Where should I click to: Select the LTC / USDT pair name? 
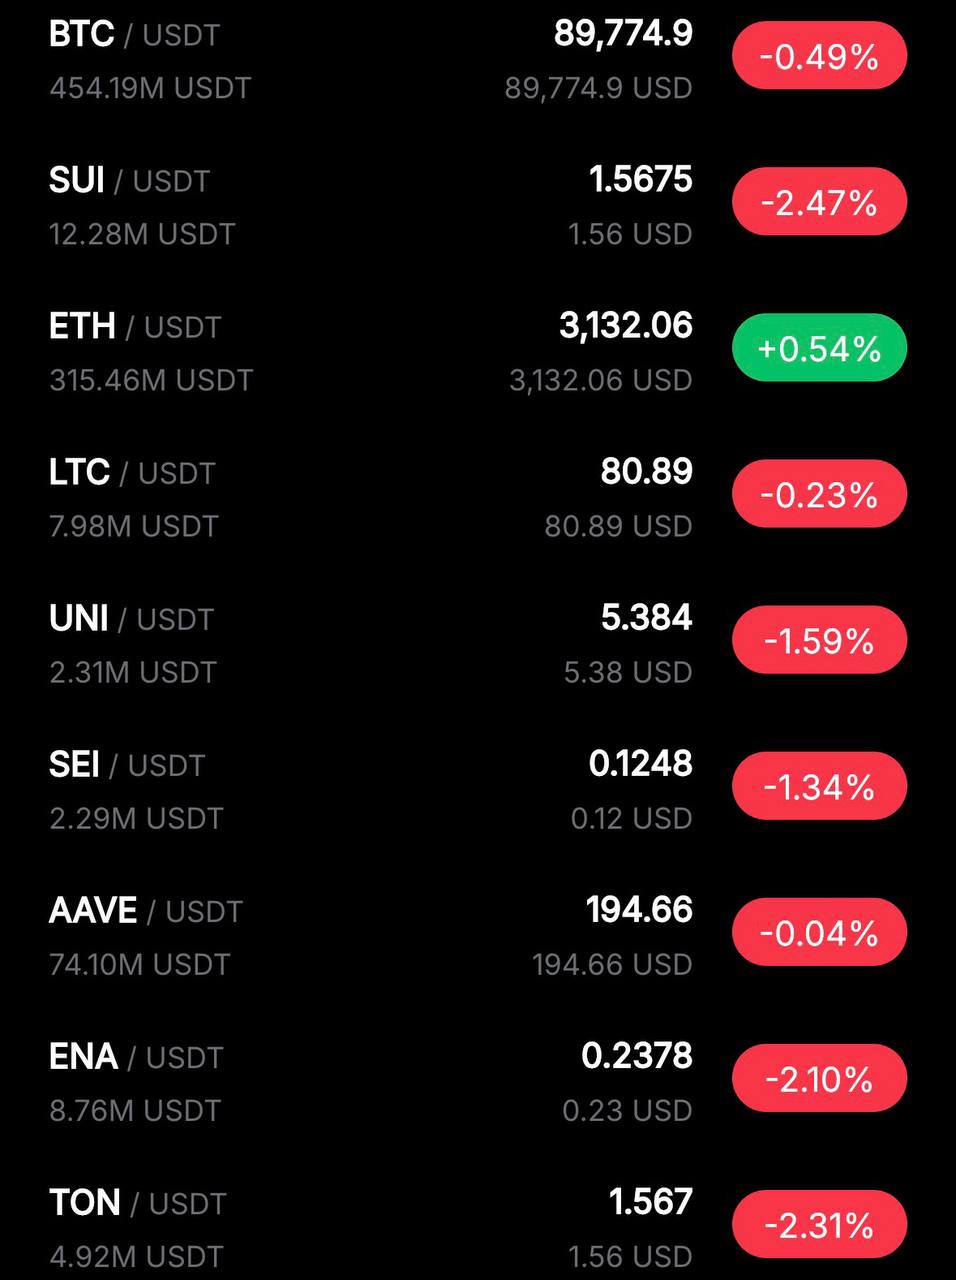tap(132, 473)
